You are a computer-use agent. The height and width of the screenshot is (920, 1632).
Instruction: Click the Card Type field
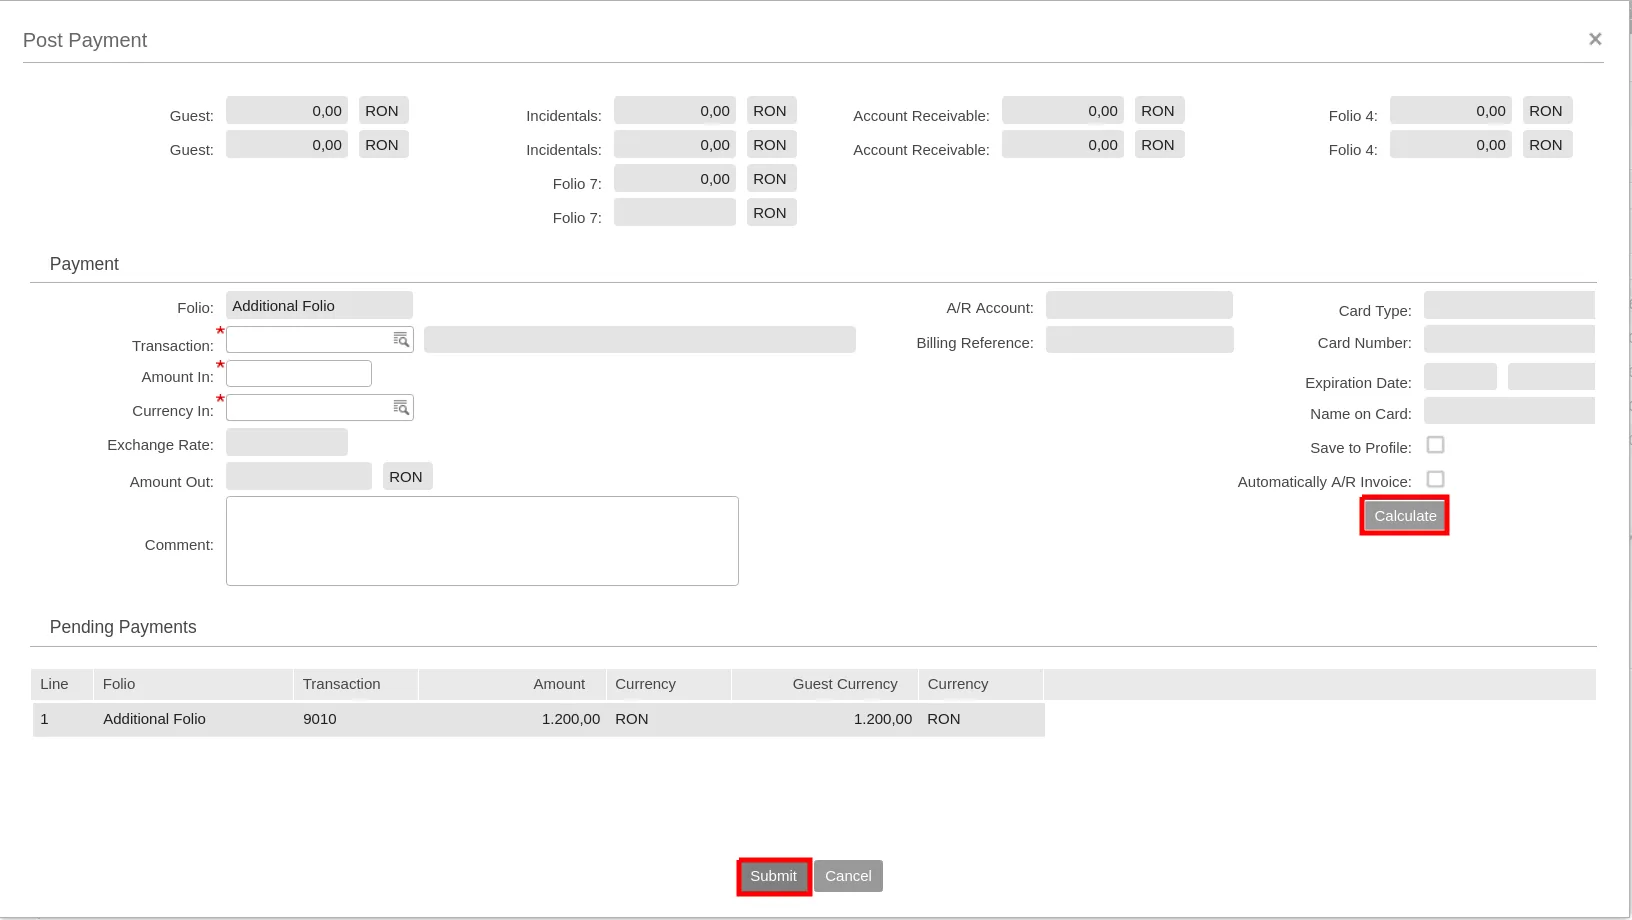(1509, 305)
